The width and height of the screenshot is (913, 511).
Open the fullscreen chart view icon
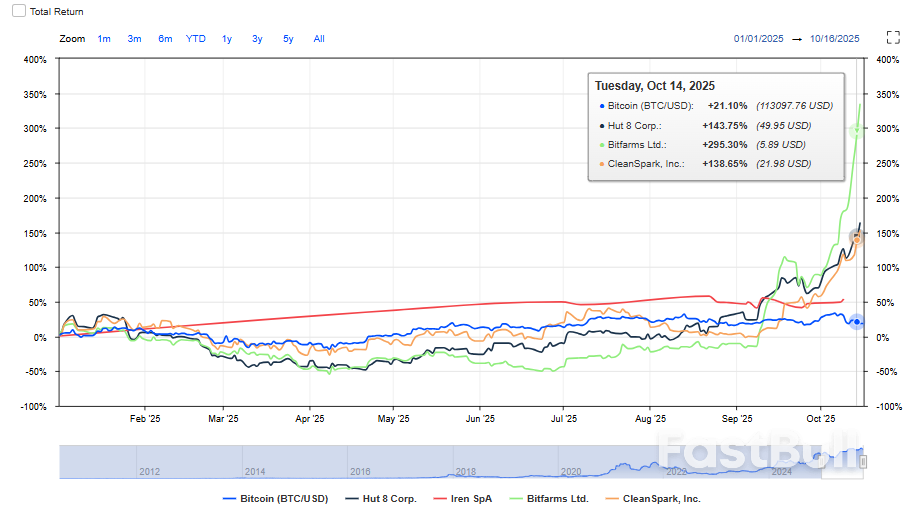(x=893, y=38)
